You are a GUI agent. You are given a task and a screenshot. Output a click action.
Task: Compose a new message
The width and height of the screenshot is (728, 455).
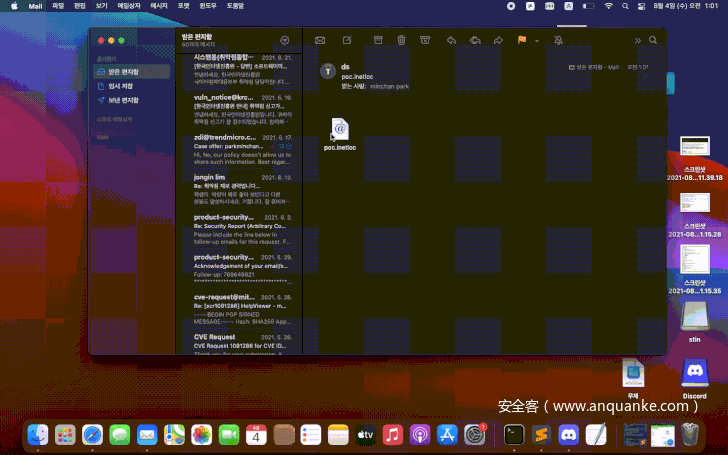347,40
